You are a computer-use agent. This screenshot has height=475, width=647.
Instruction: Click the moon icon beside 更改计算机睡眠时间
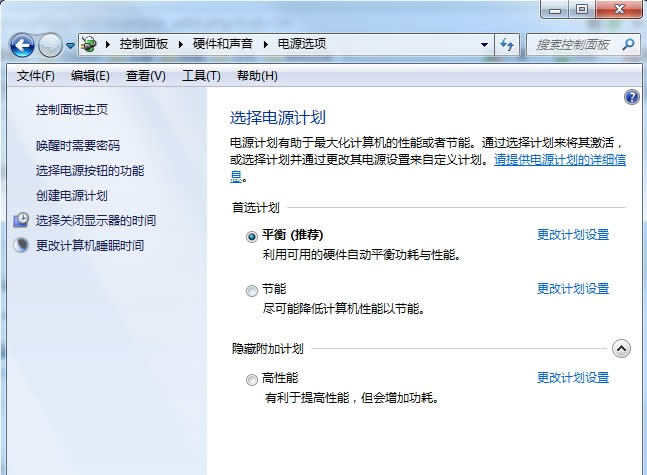coord(21,245)
